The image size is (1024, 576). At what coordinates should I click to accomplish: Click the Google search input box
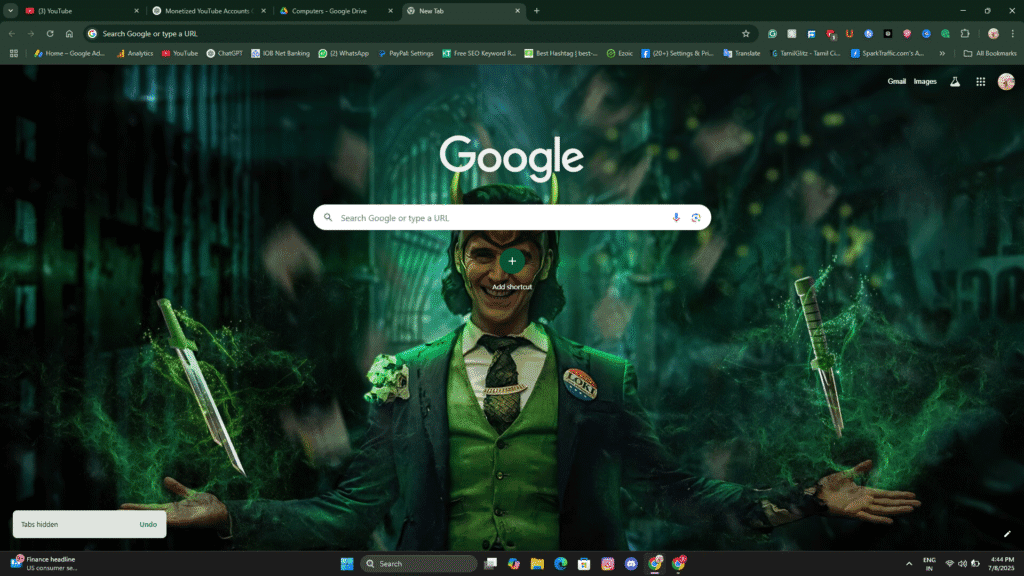(x=500, y=218)
